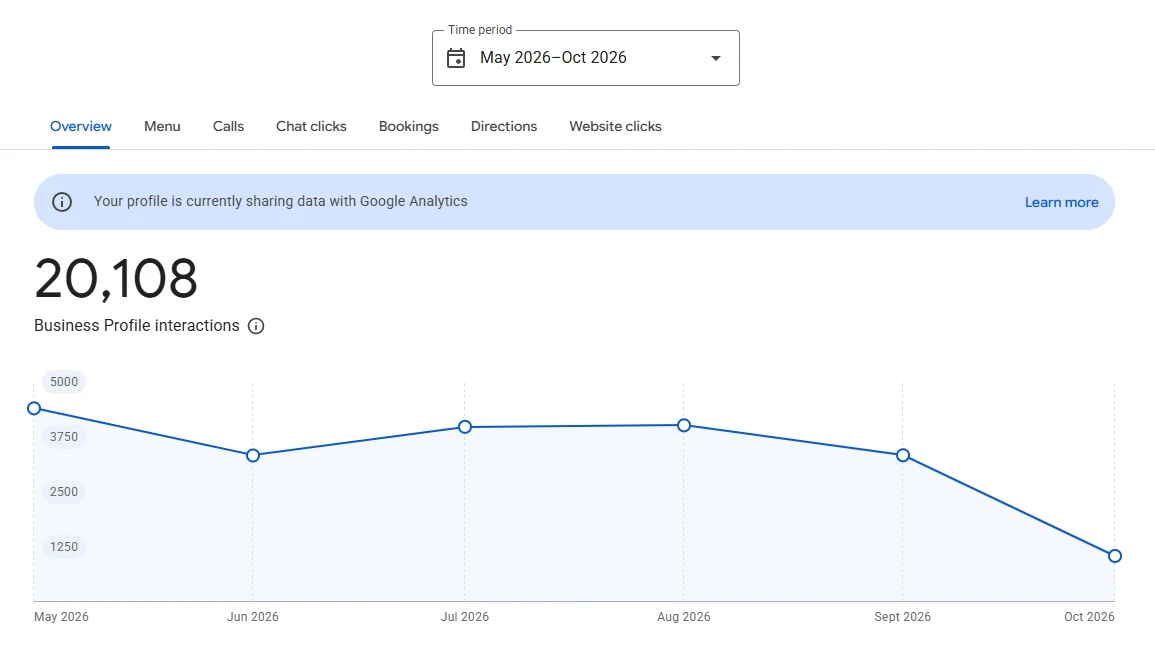Open the Menu tab
Viewport: 1155px width, 651px height.
pyautogui.click(x=162, y=127)
